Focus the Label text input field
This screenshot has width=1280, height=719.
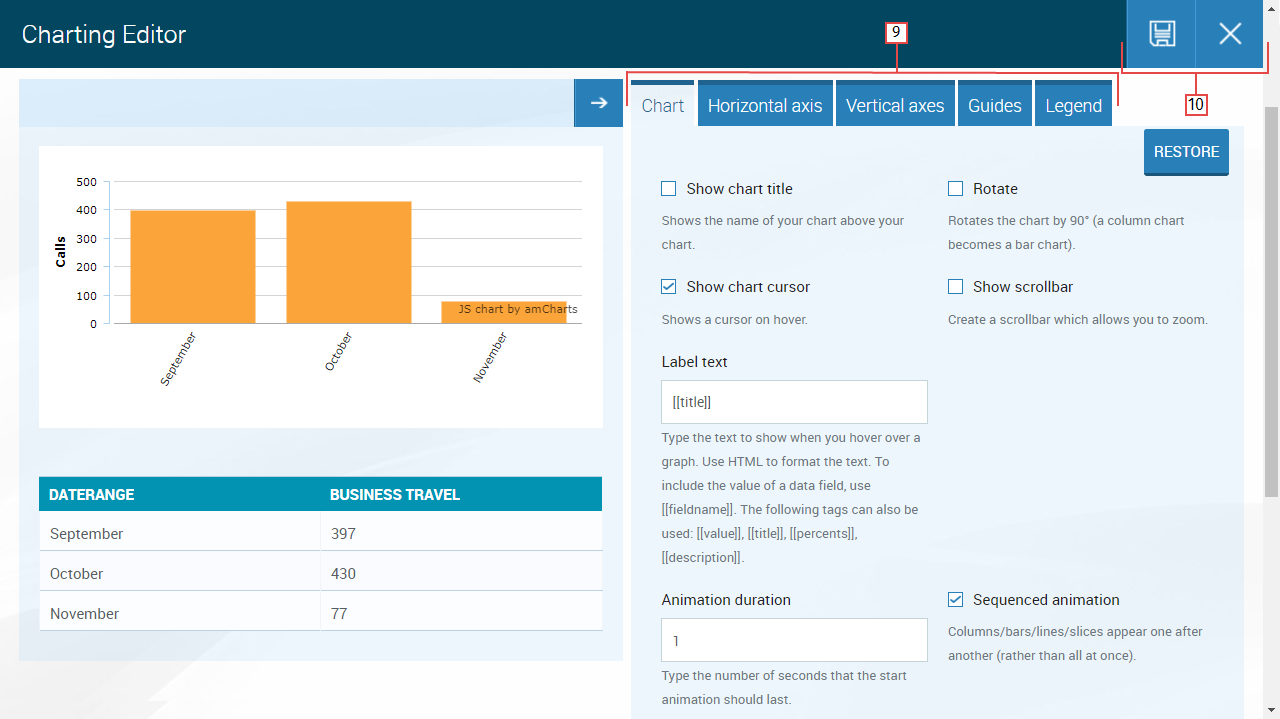tap(794, 402)
